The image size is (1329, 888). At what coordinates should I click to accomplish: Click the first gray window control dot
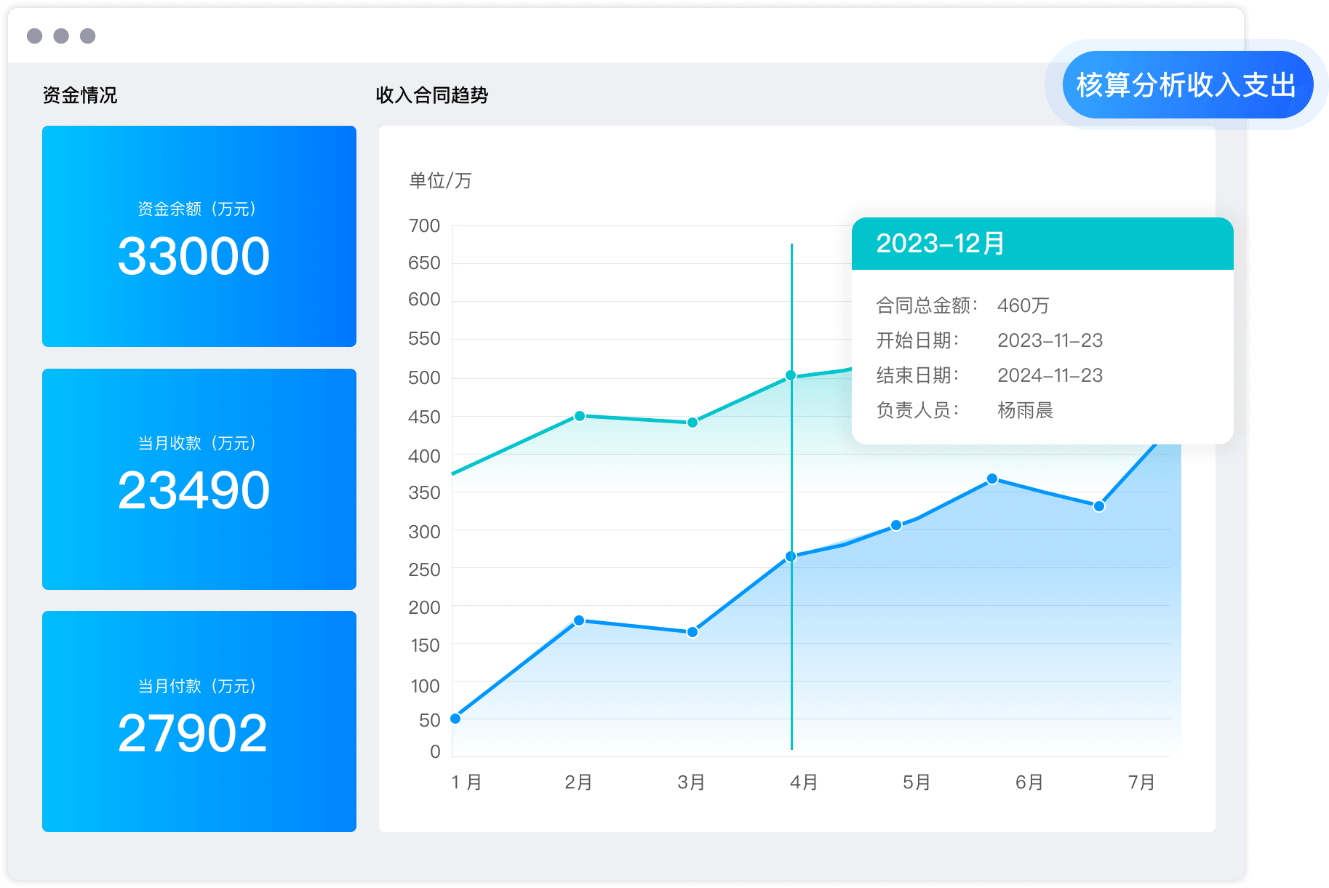click(35, 36)
